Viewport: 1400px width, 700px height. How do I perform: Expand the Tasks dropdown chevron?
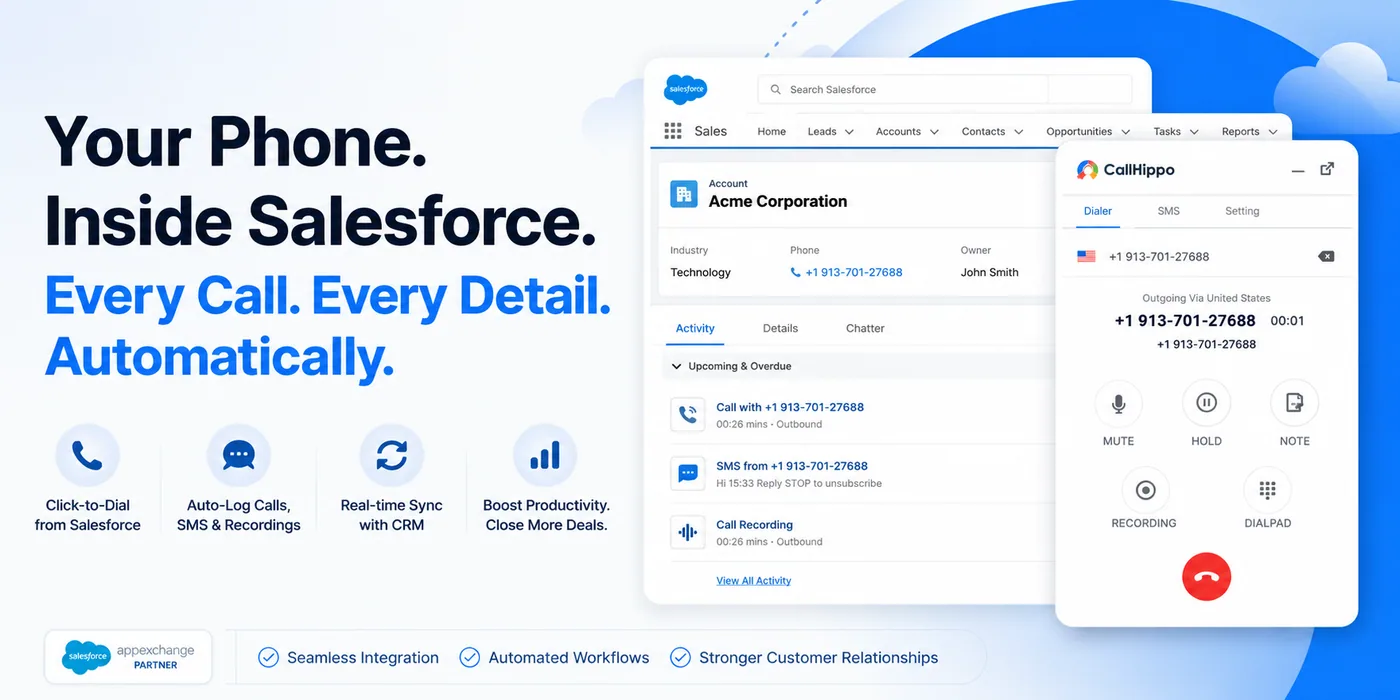click(x=1194, y=132)
